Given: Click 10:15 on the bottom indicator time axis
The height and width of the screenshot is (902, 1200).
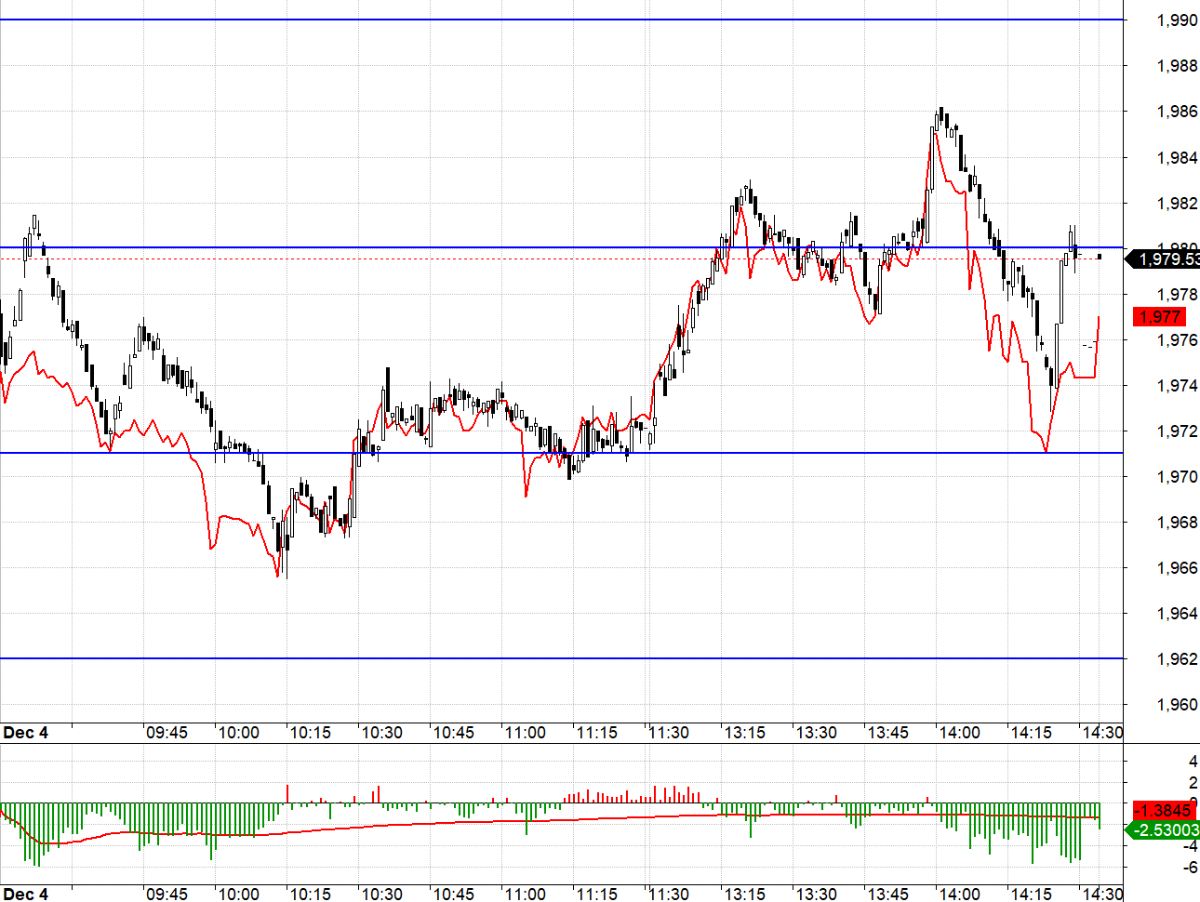Looking at the screenshot, I should [310, 893].
